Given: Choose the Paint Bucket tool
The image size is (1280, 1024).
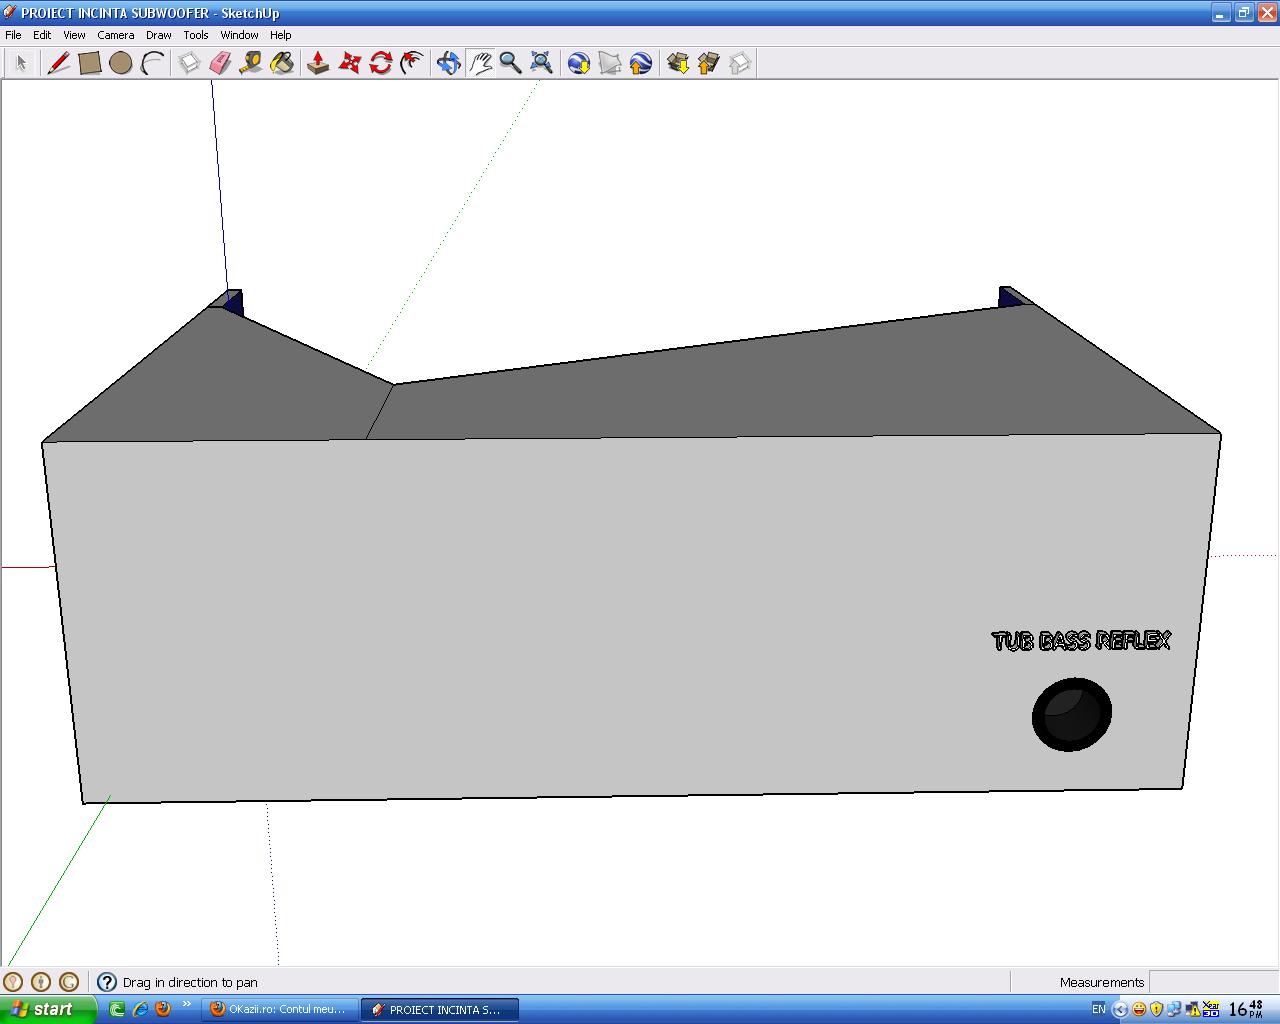Looking at the screenshot, I should click(x=282, y=63).
